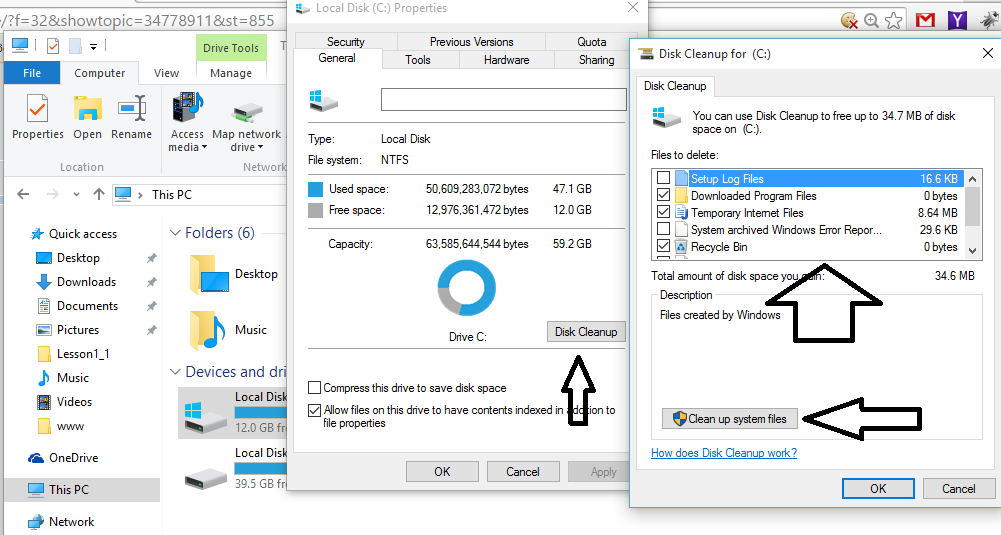Image resolution: width=1001 pixels, height=535 pixels.
Task: Click the Up arrow in File Explorer
Action: tap(98, 194)
